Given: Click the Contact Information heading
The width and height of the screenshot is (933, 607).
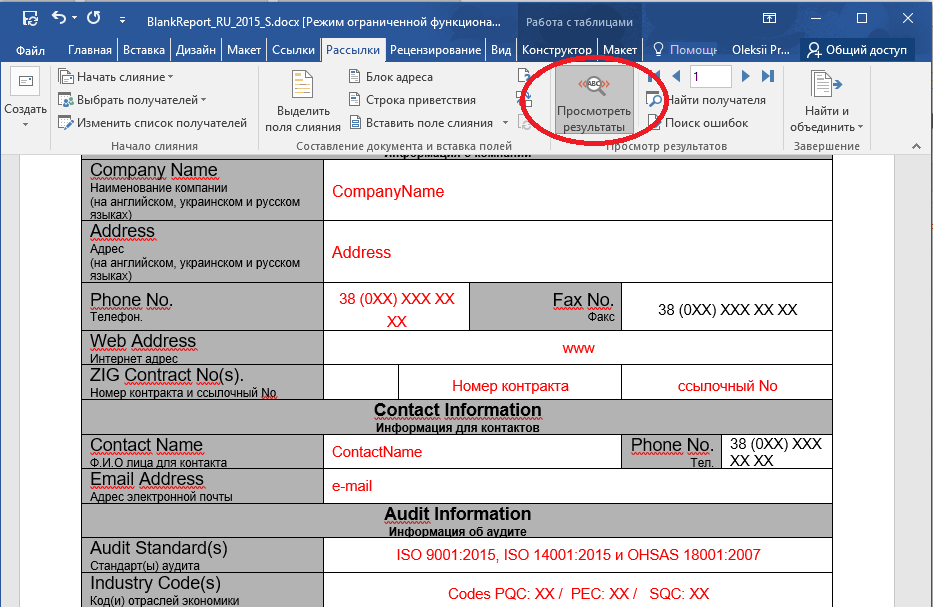Looking at the screenshot, I should [458, 410].
